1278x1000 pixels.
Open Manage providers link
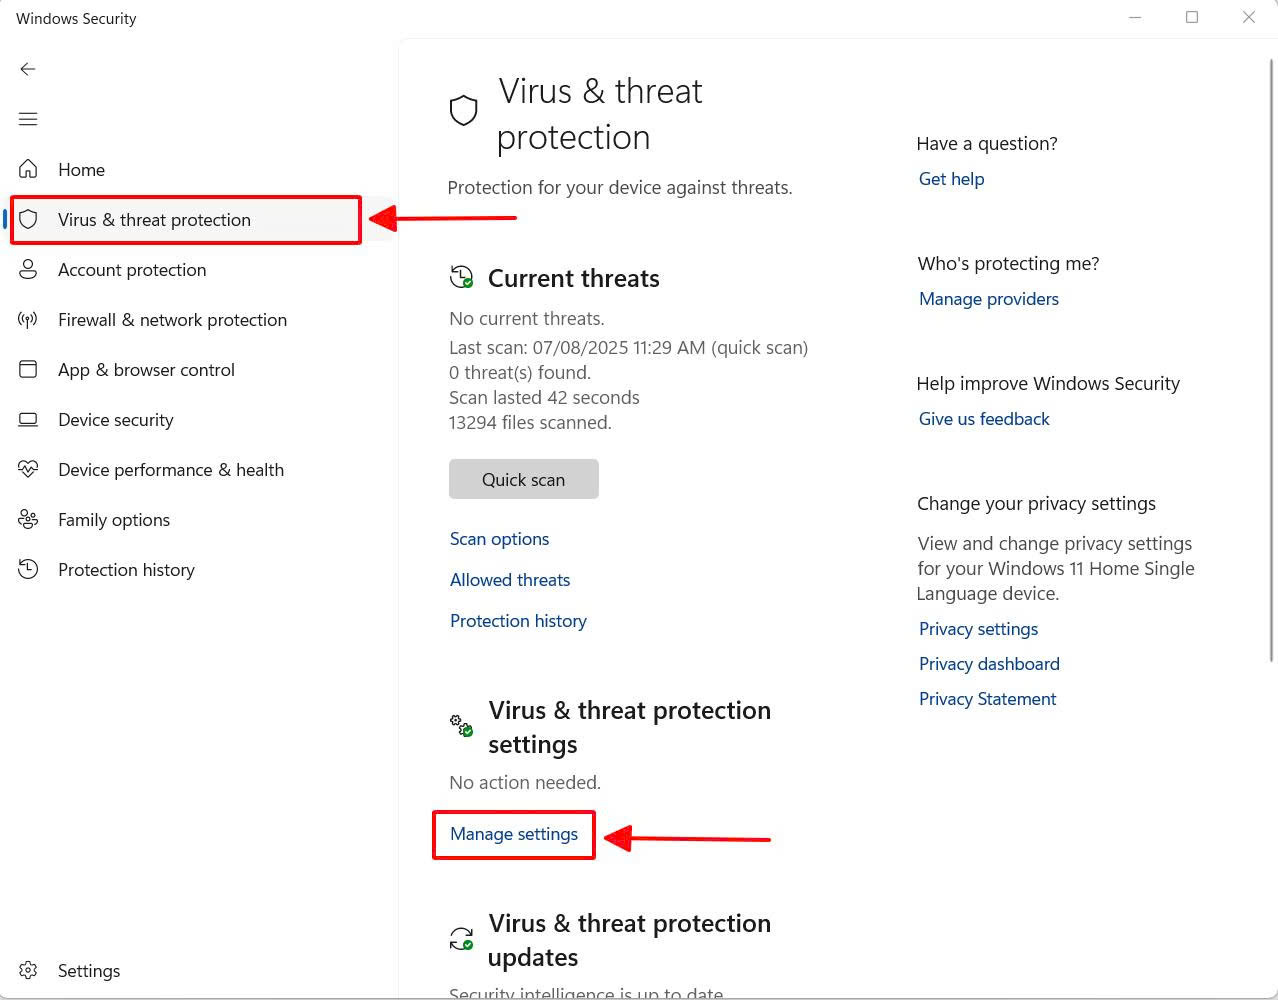tap(988, 299)
